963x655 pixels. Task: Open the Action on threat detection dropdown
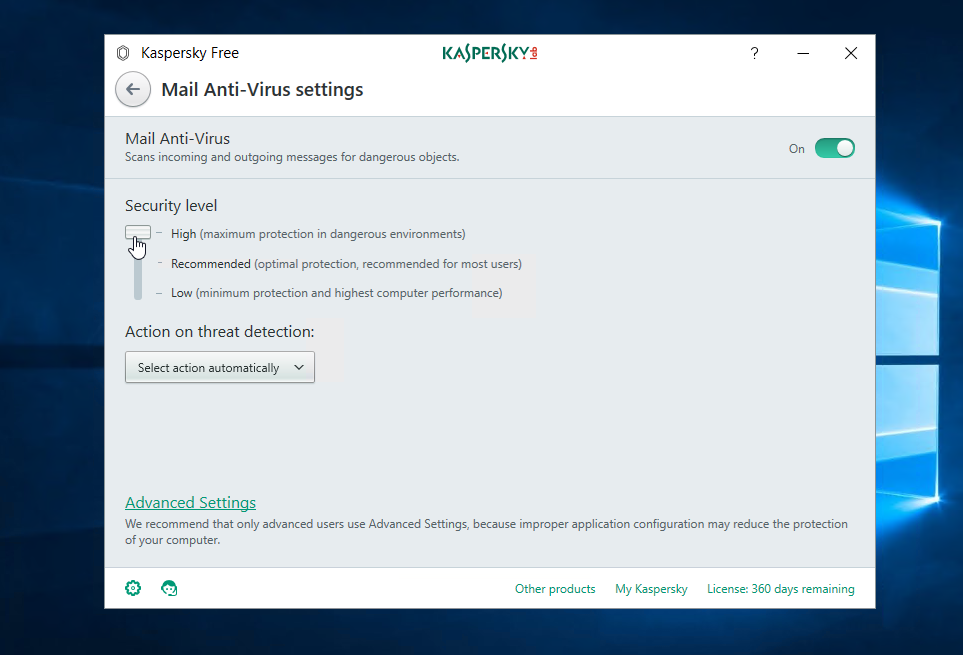point(220,367)
